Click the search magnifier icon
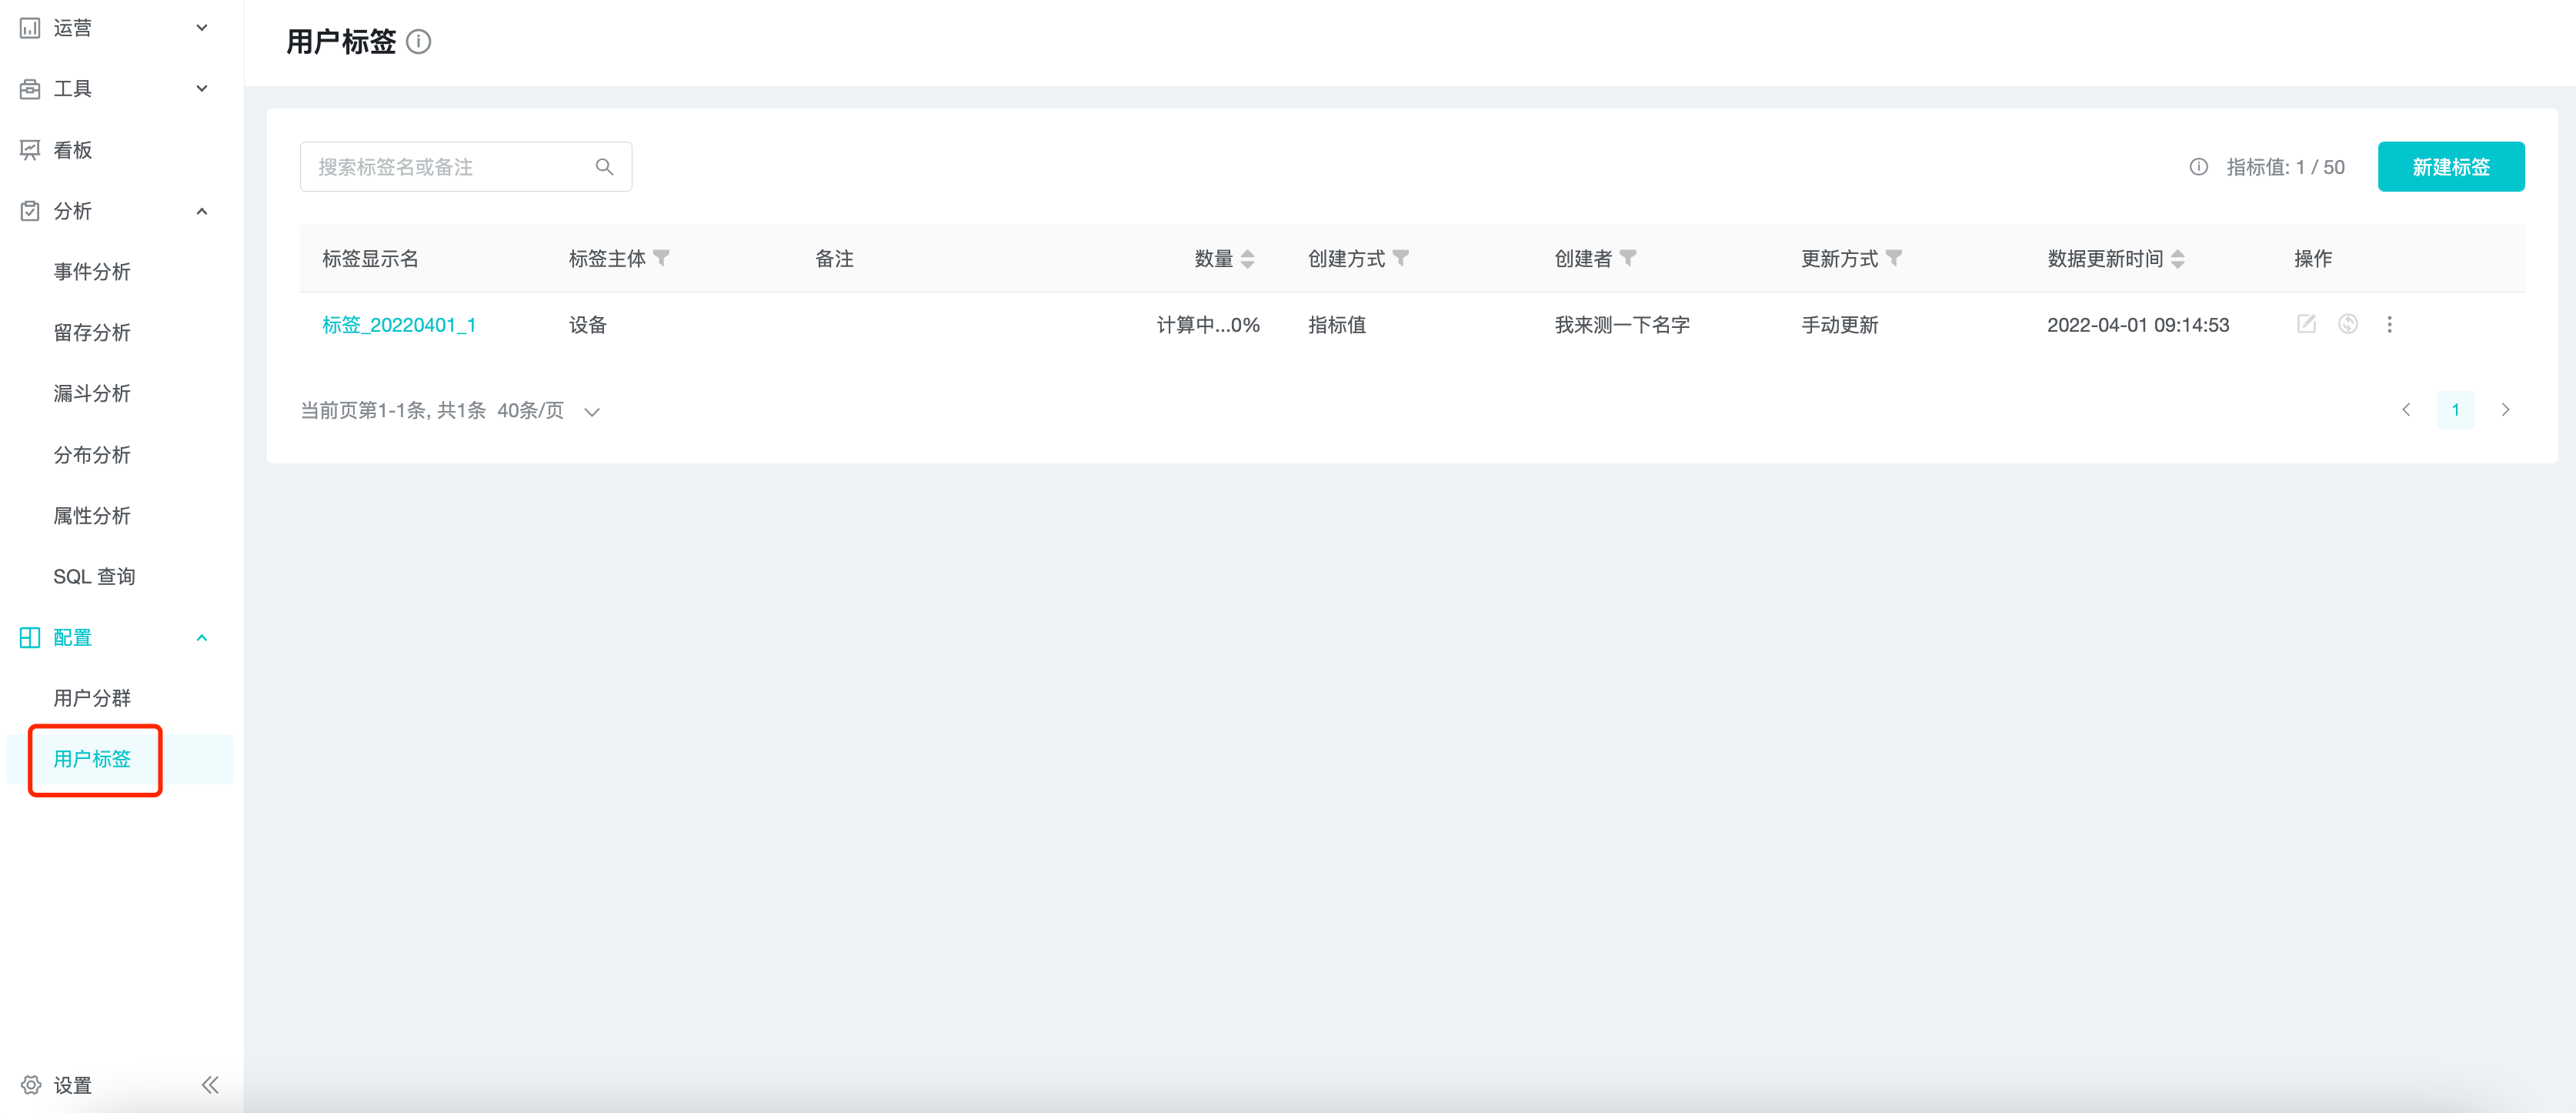 (604, 167)
